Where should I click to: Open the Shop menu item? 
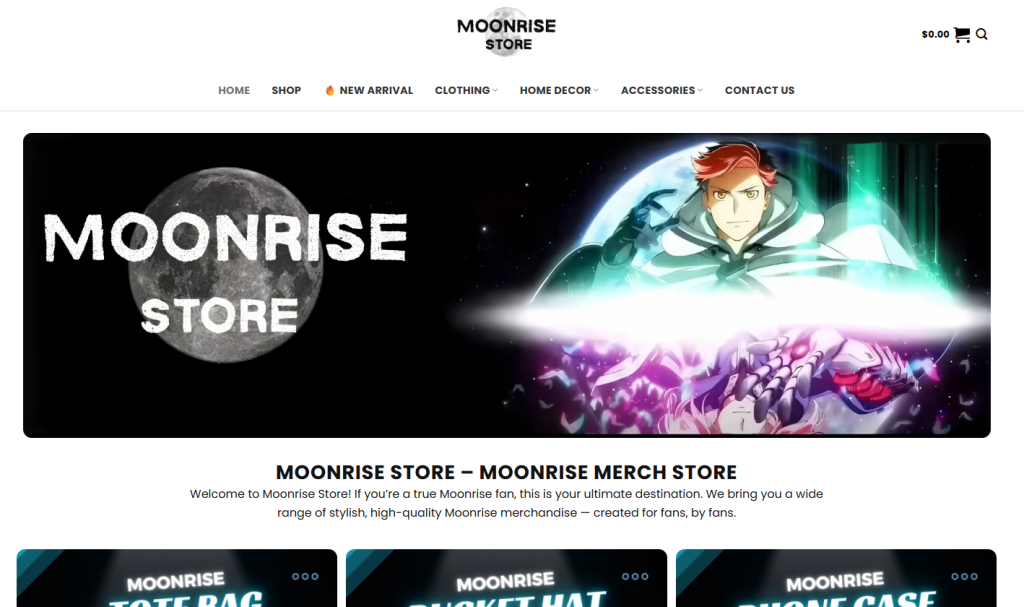pos(286,90)
